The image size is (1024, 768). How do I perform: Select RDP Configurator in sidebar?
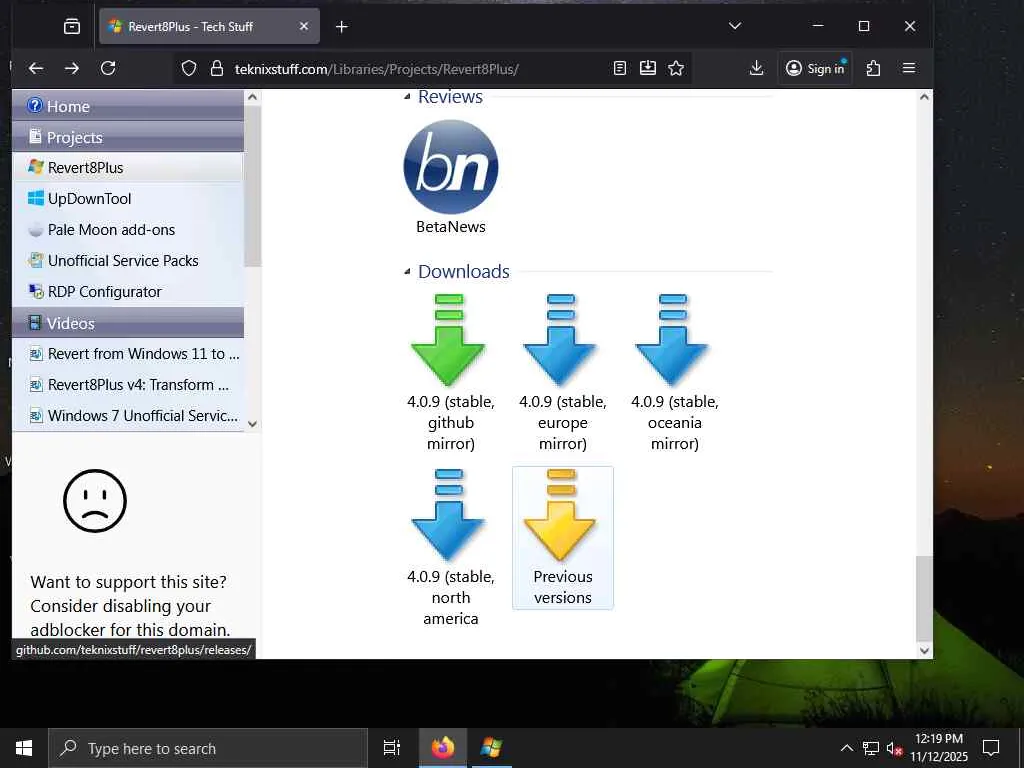[x=128, y=291]
